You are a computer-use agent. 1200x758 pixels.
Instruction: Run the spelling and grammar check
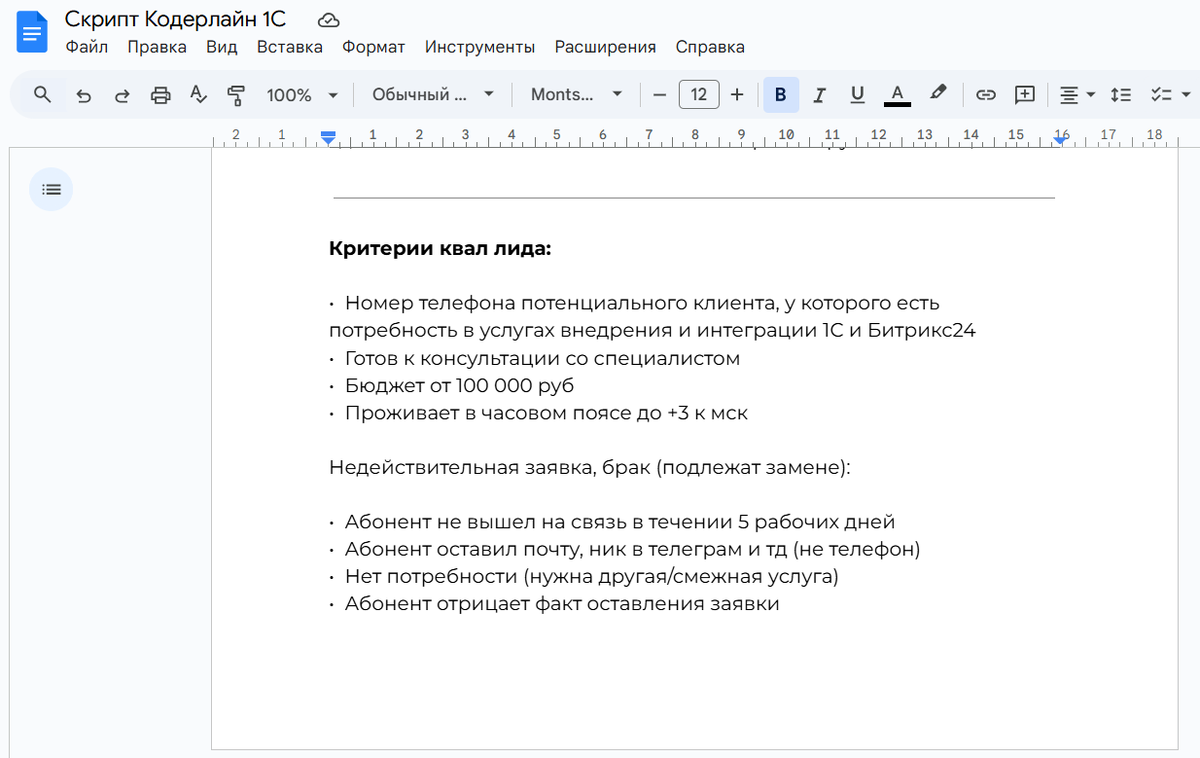point(197,94)
